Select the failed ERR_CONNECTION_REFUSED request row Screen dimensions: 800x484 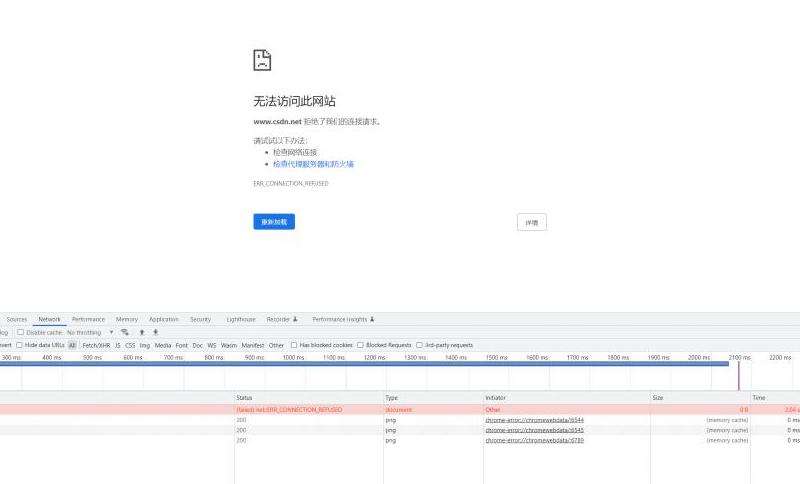(400, 410)
